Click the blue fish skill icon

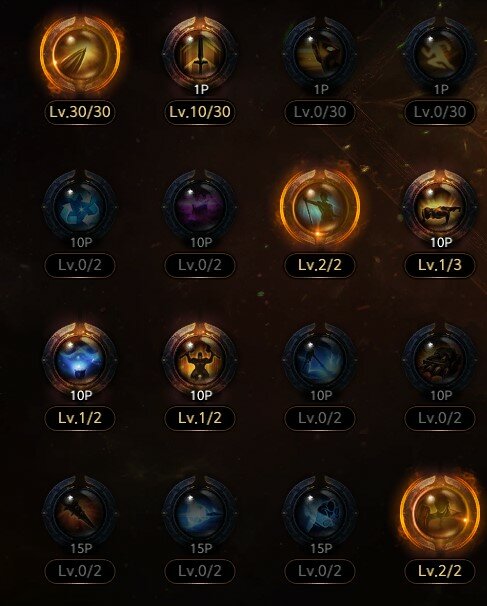coord(200,512)
